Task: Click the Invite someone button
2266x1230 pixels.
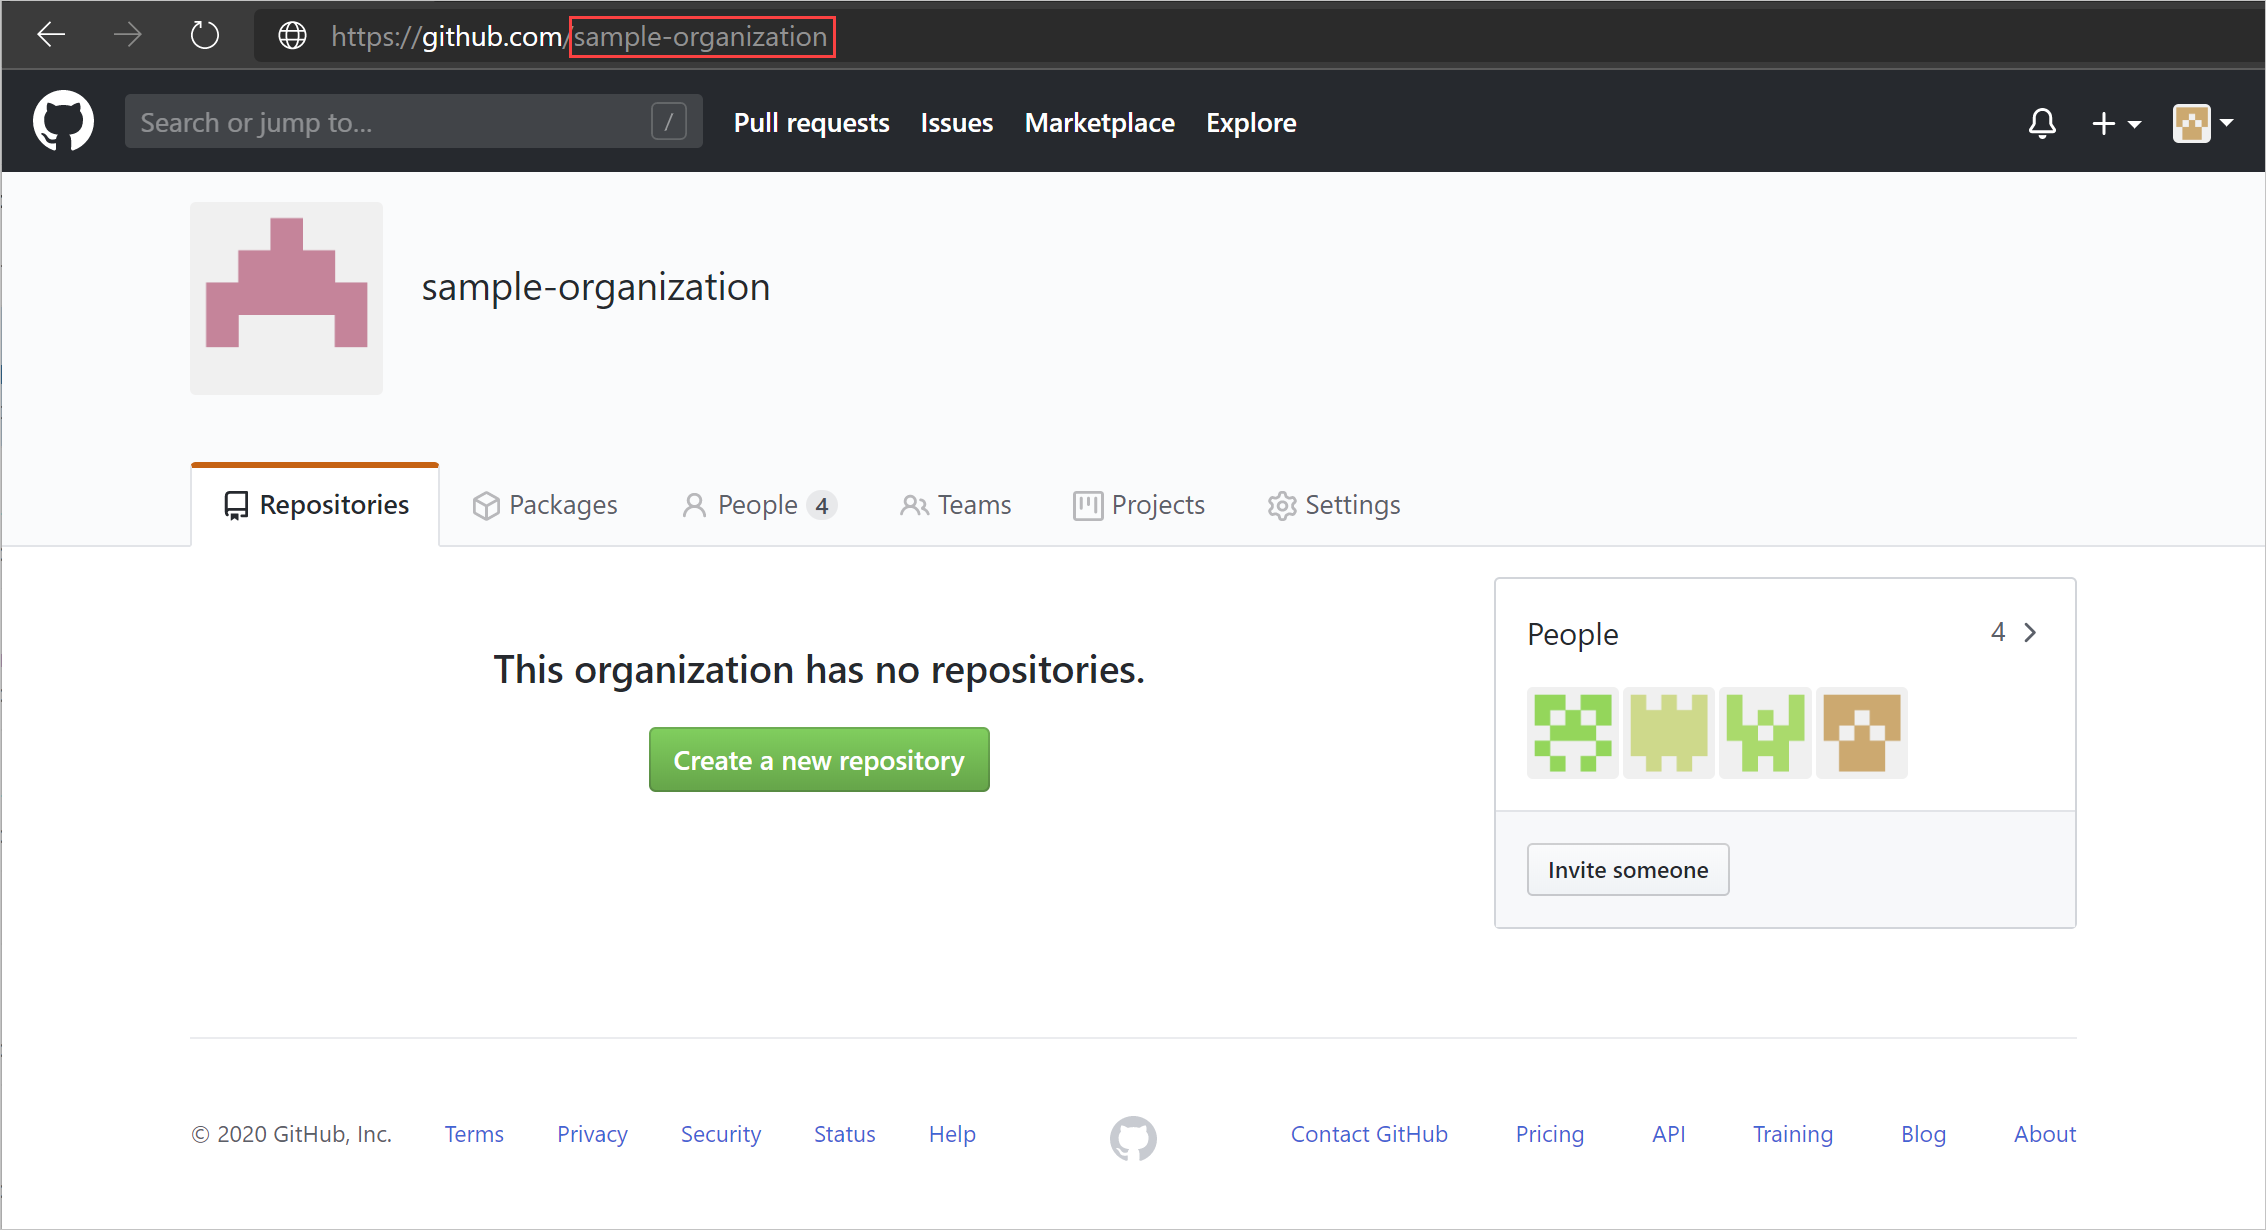Action: tap(1627, 868)
